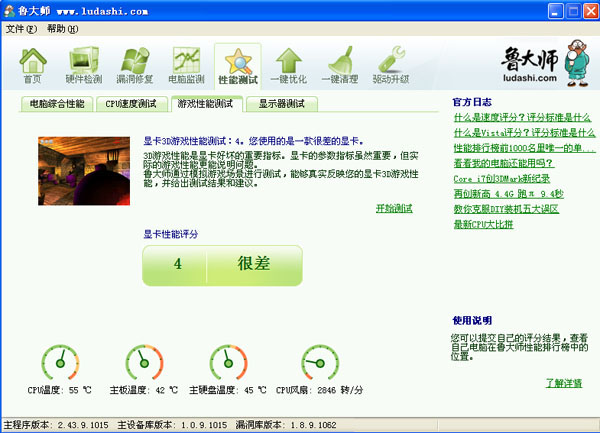Click the 主硬盘温度: 45 ℃ reading
The width and height of the screenshot is (600, 433).
click(x=228, y=390)
